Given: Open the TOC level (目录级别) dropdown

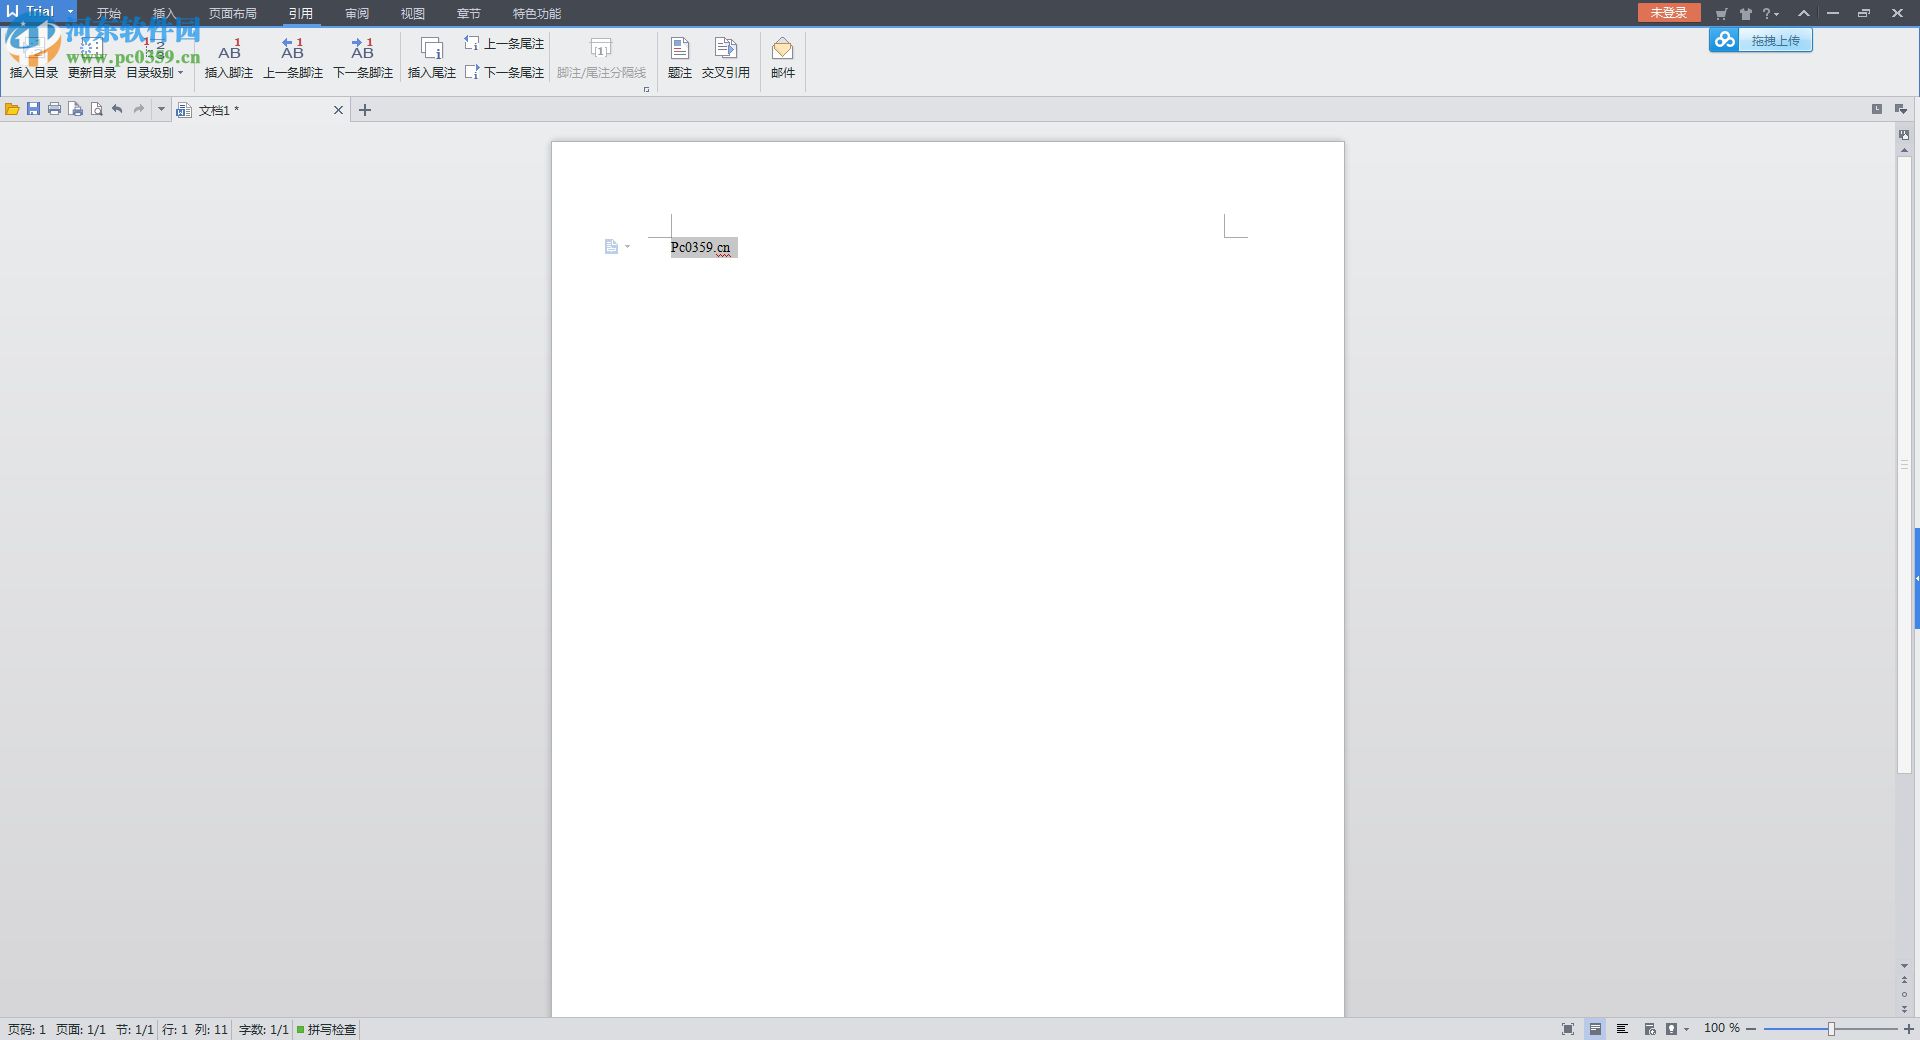Looking at the screenshot, I should 154,58.
